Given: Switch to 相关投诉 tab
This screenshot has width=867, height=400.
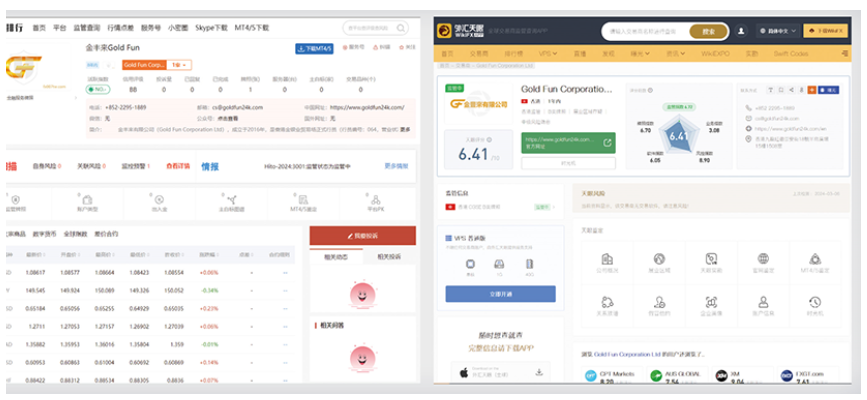Looking at the screenshot, I should pyautogui.click(x=389, y=257).
